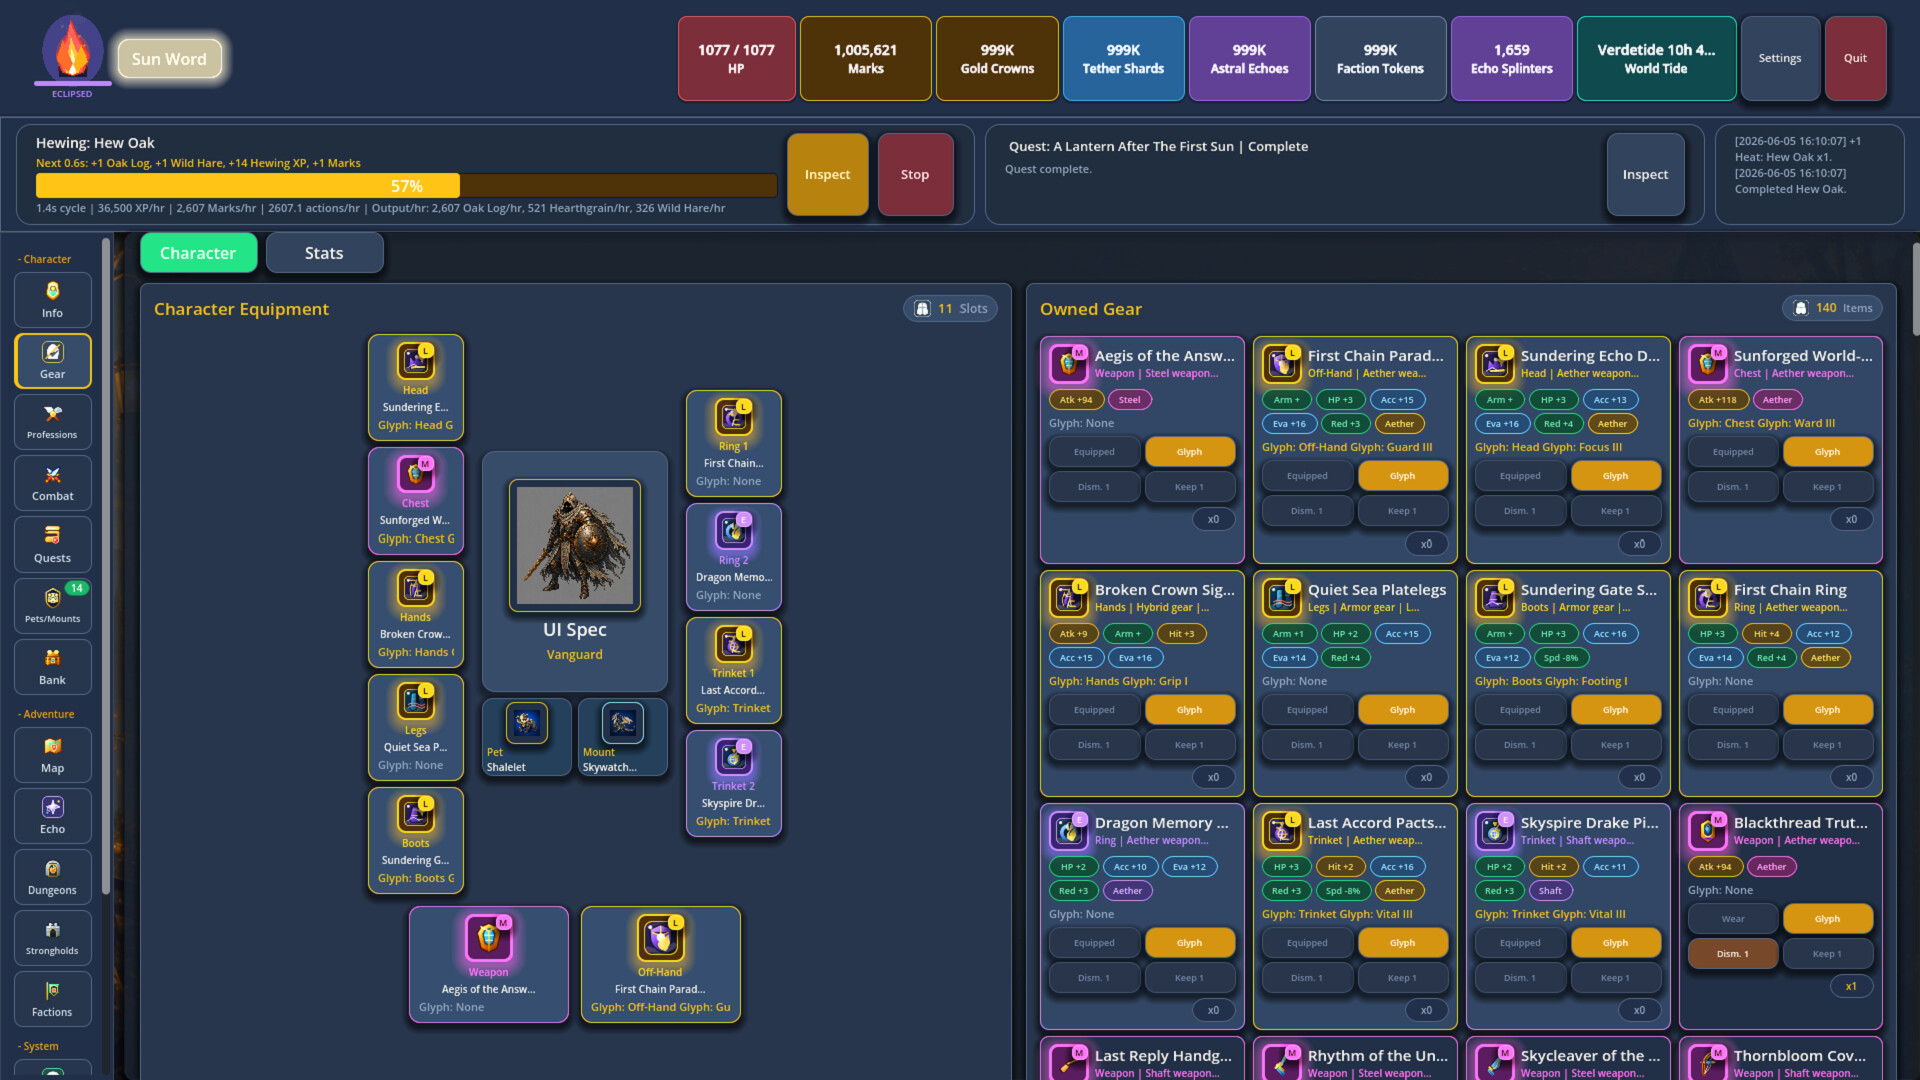Switch to the Character tab
The height and width of the screenshot is (1080, 1920).
(x=198, y=253)
